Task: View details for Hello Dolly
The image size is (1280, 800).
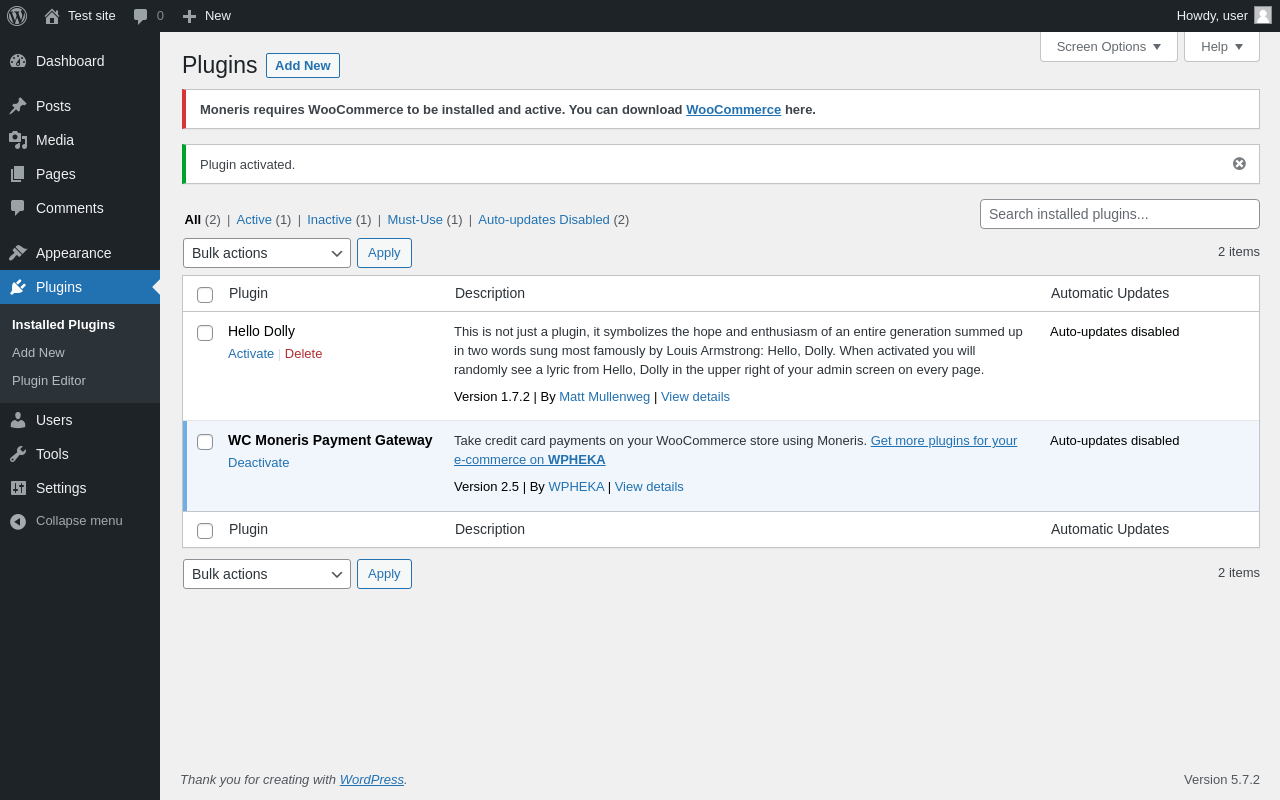Action: [x=695, y=397]
